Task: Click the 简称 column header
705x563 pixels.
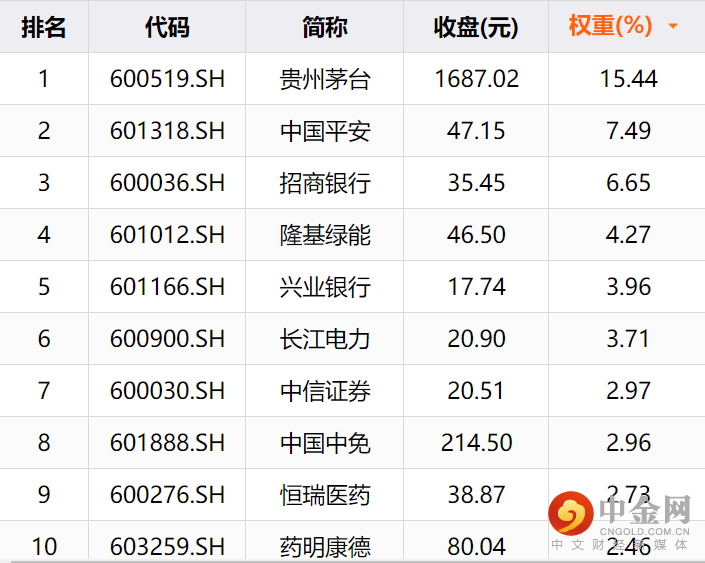Action: click(325, 27)
